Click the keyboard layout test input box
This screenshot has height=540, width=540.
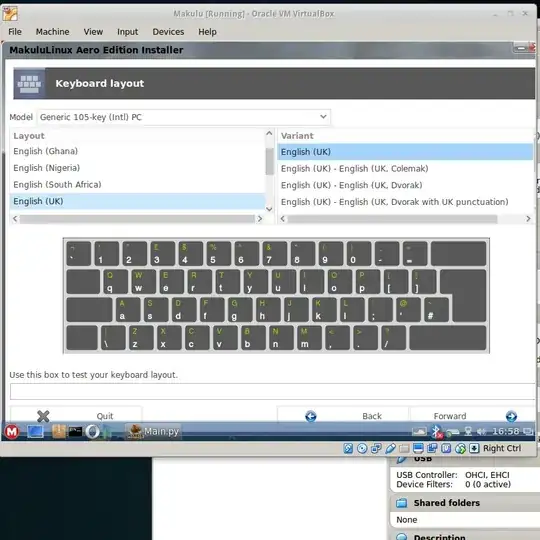[x=273, y=392]
